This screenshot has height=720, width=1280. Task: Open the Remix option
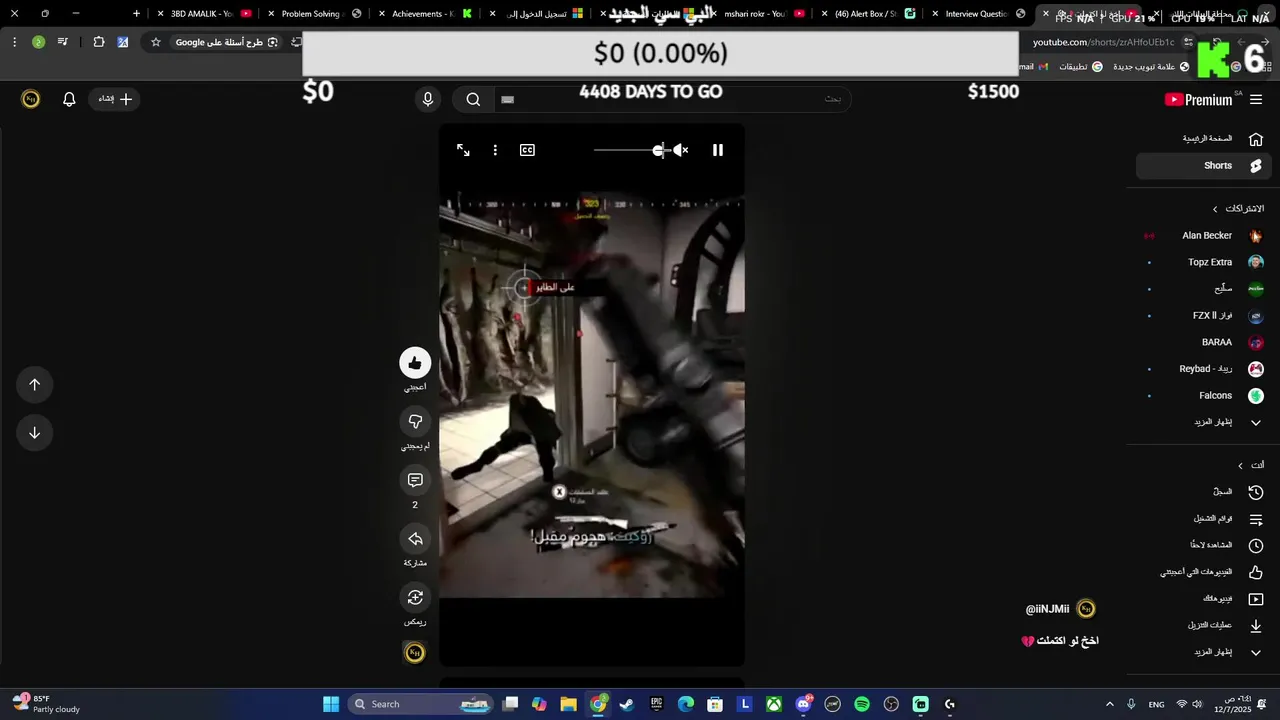click(415, 598)
